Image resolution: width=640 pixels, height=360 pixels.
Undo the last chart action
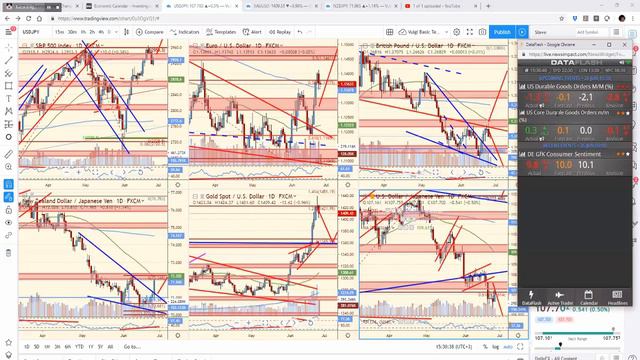point(300,32)
